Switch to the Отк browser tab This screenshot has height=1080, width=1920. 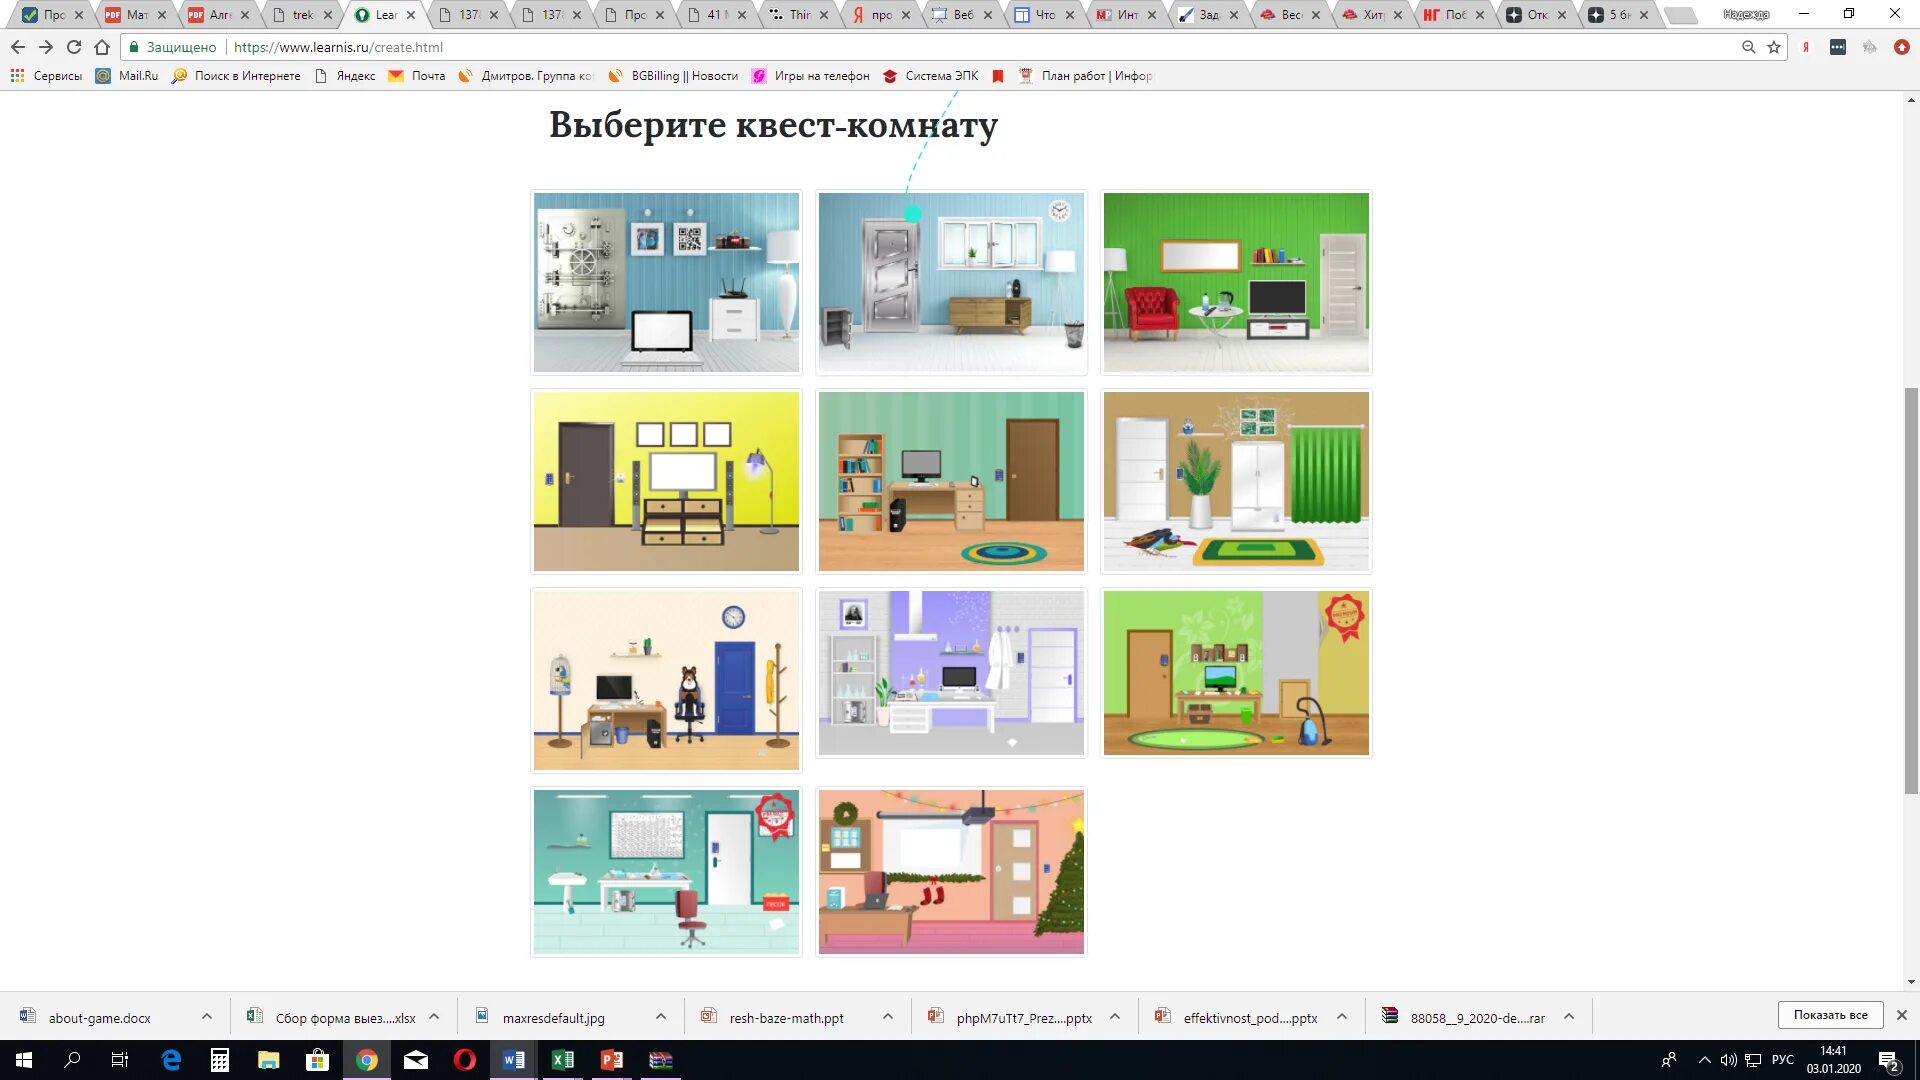point(1536,15)
